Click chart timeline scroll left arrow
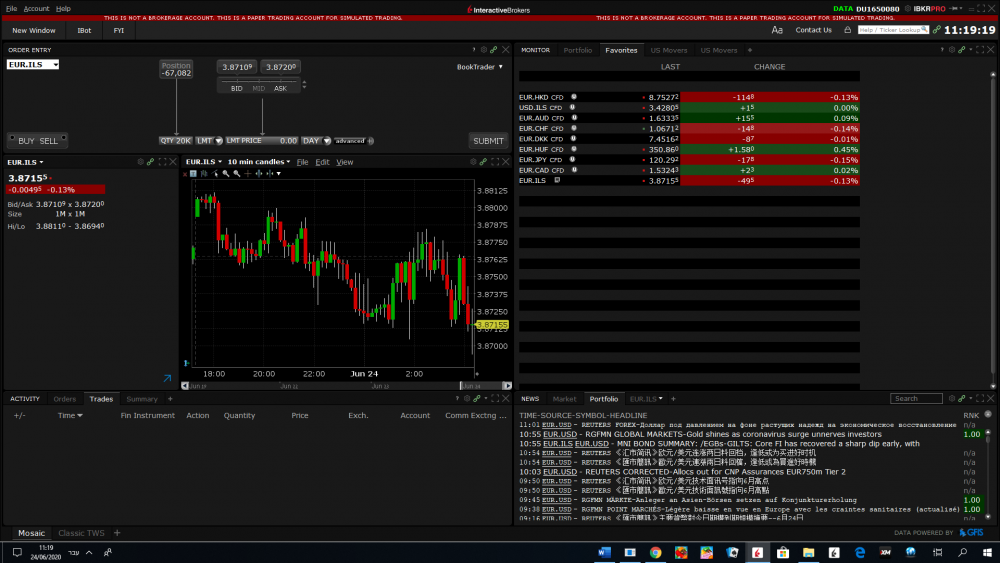This screenshot has width=1000, height=563. [x=185, y=386]
